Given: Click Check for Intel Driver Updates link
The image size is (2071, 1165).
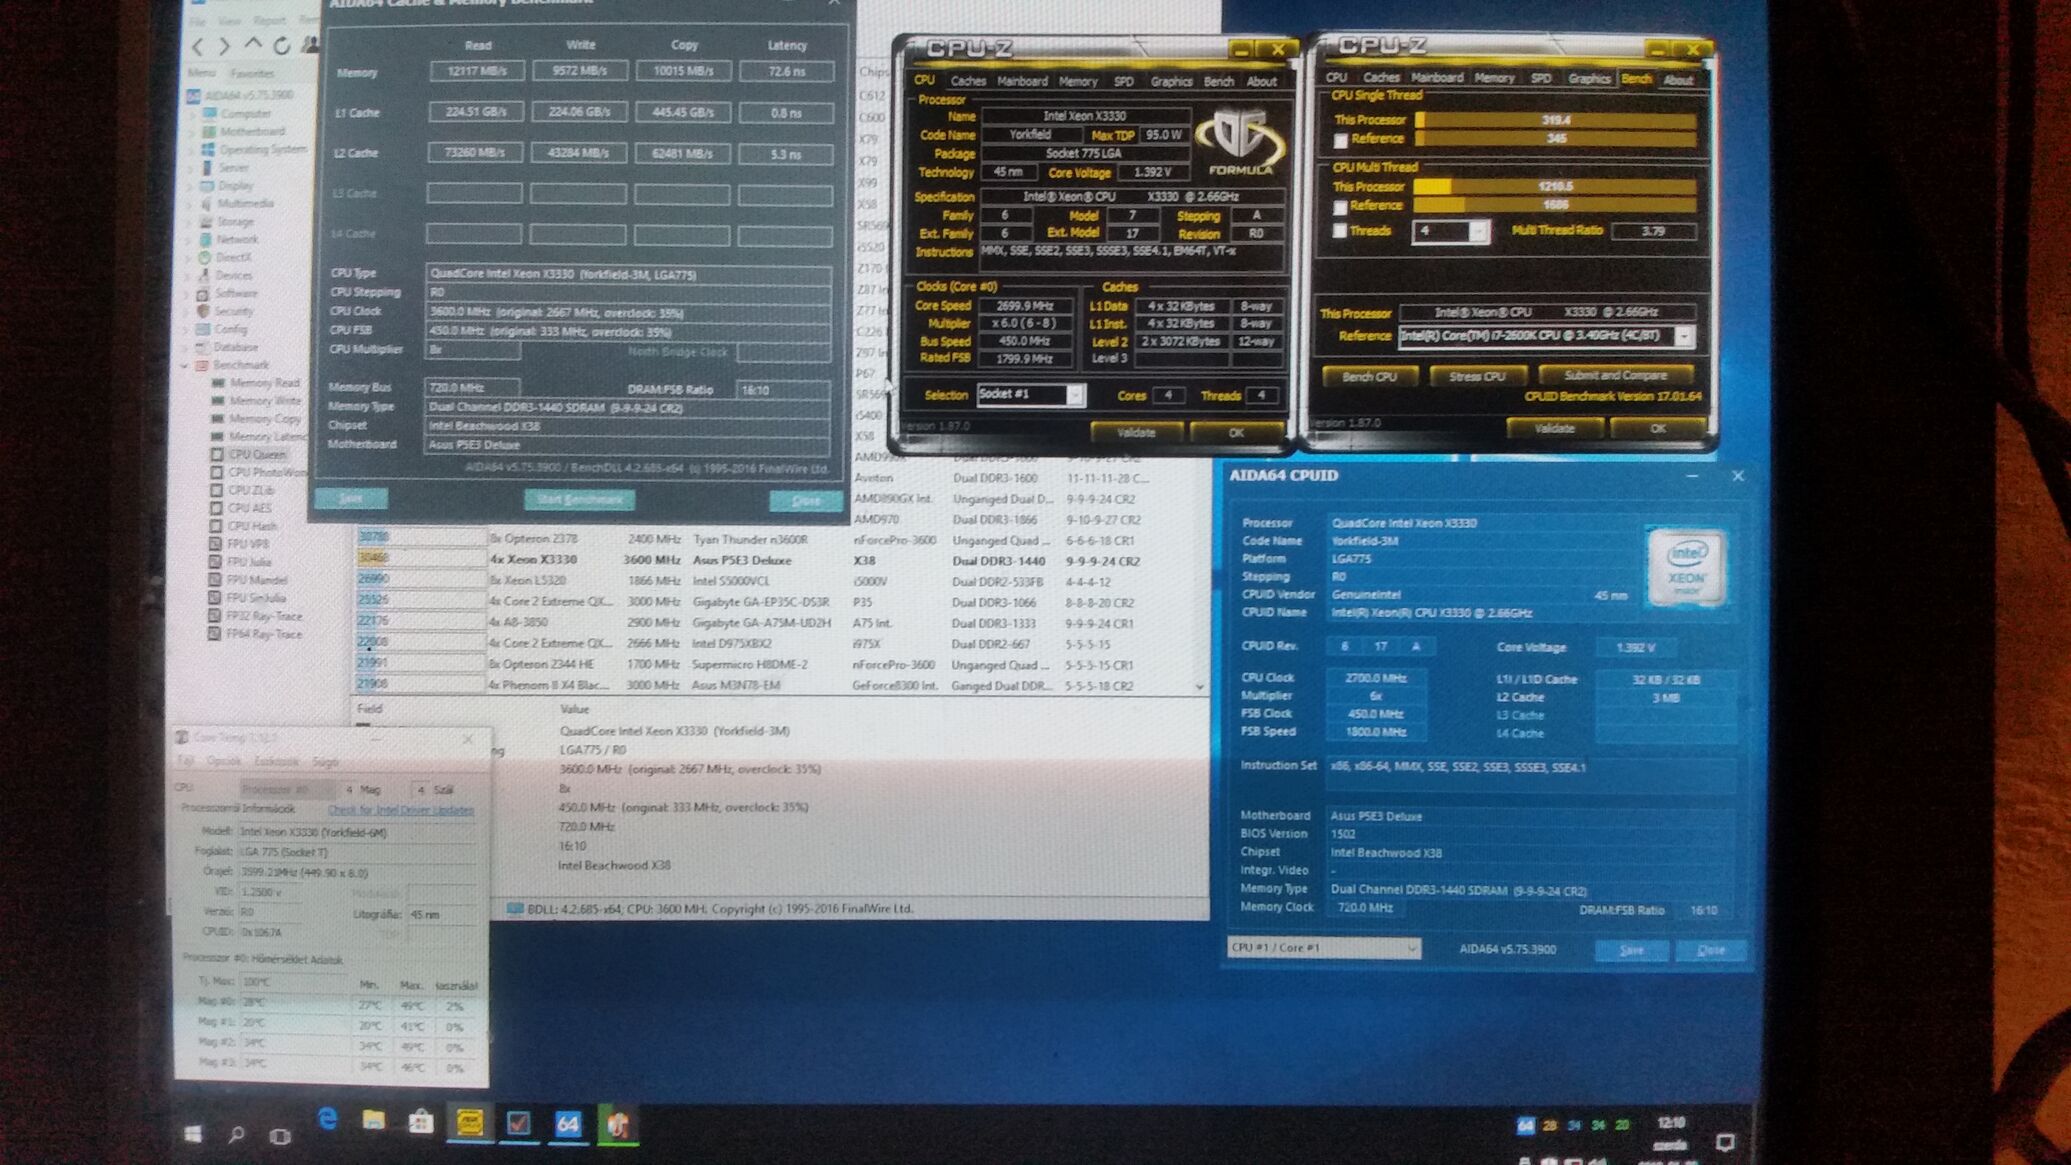Looking at the screenshot, I should tap(400, 810).
